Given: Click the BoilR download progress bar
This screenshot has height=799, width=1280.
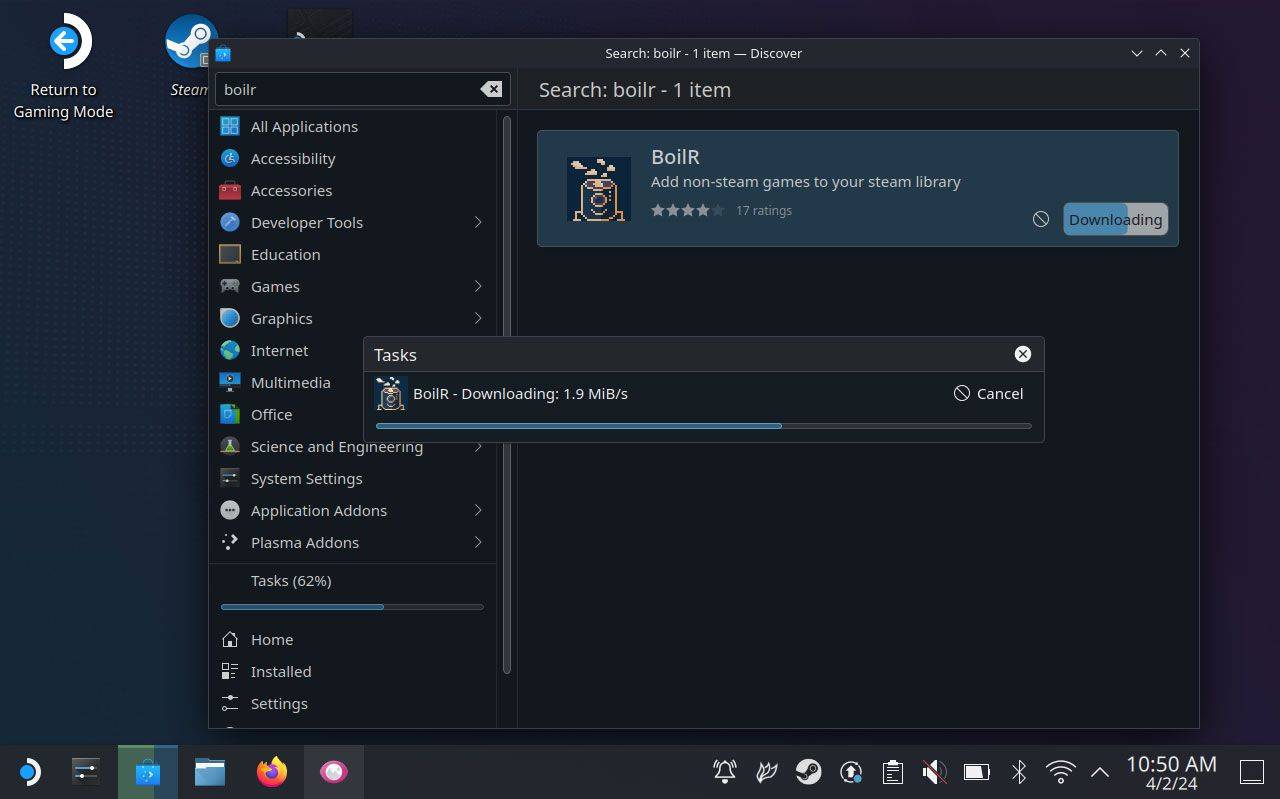Looking at the screenshot, I should point(703,426).
